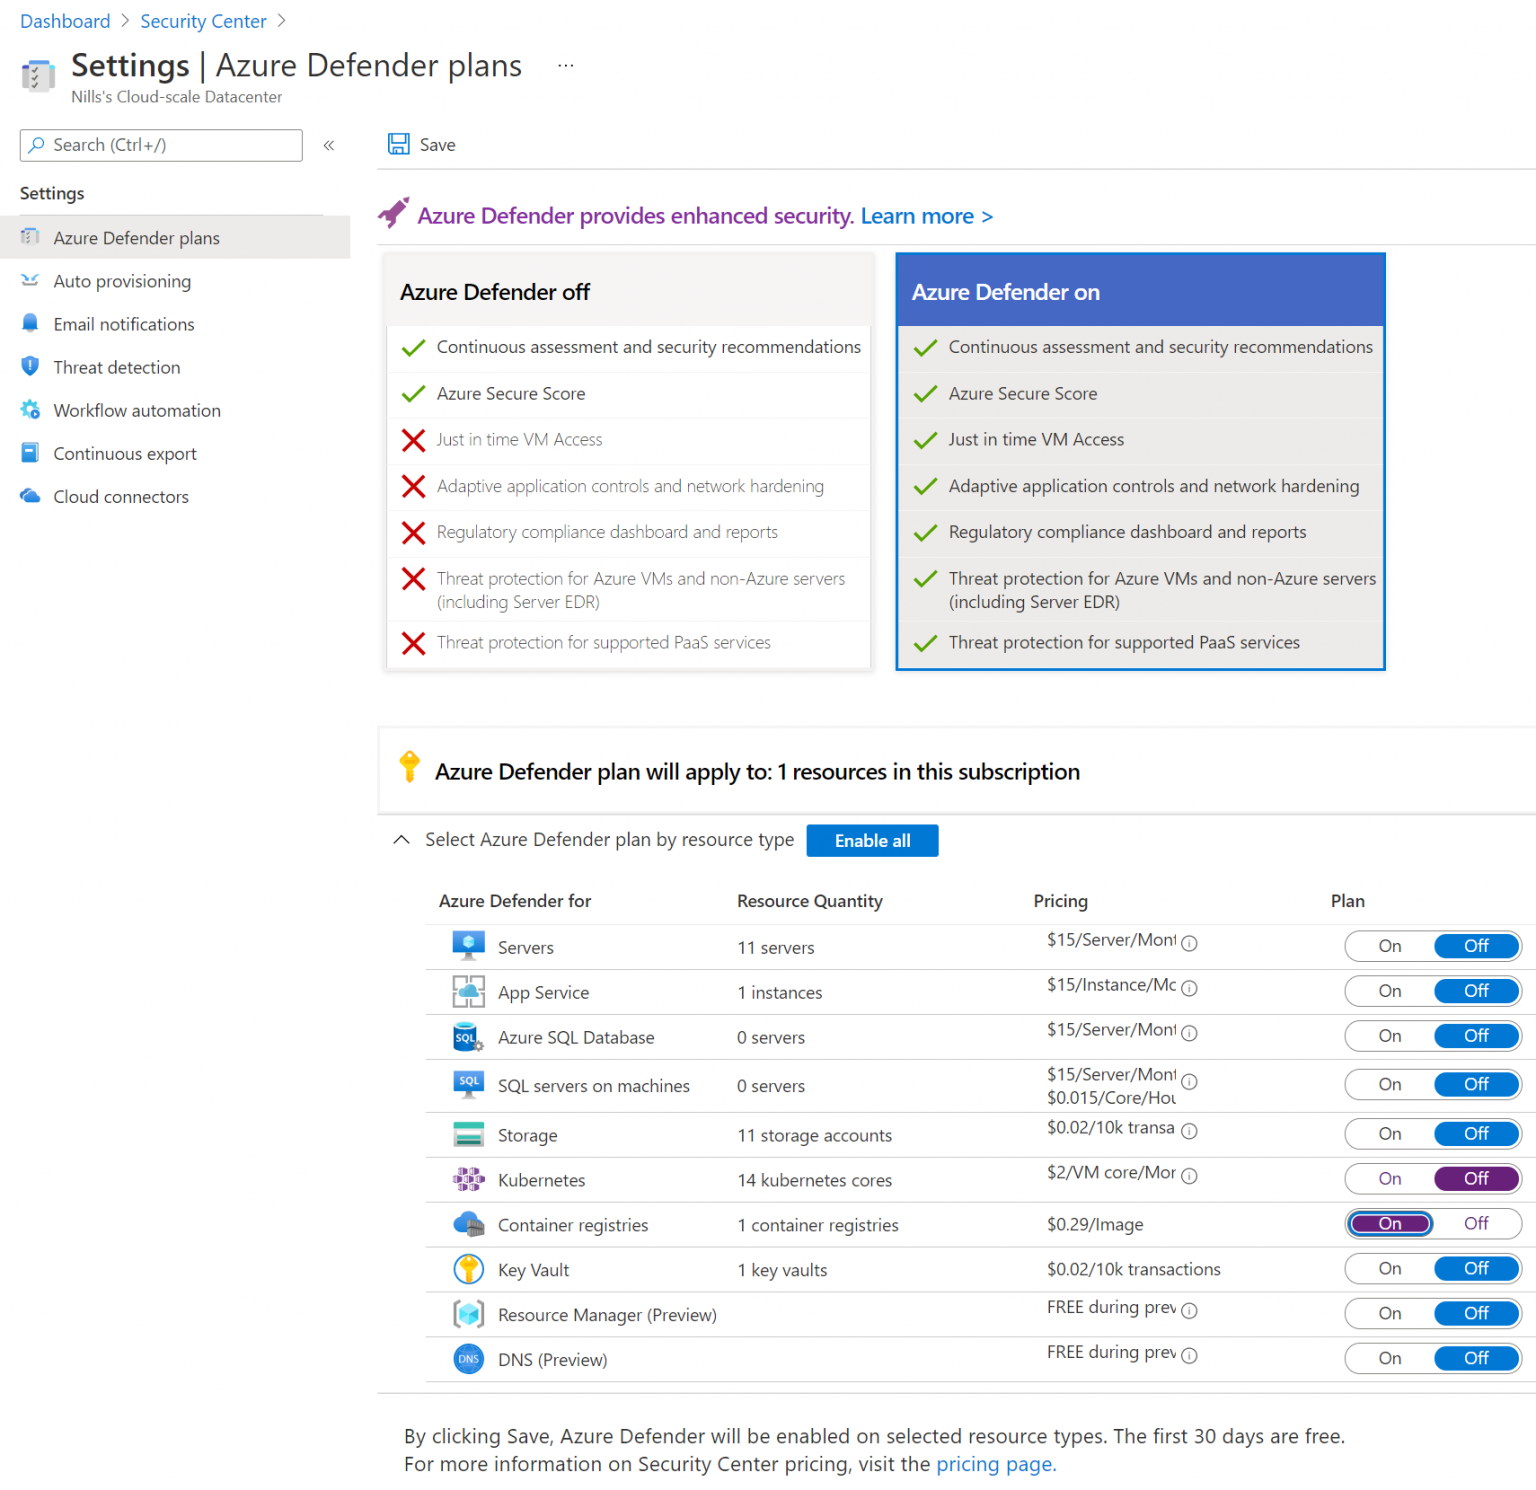Enable the Storage plan

(1389, 1134)
